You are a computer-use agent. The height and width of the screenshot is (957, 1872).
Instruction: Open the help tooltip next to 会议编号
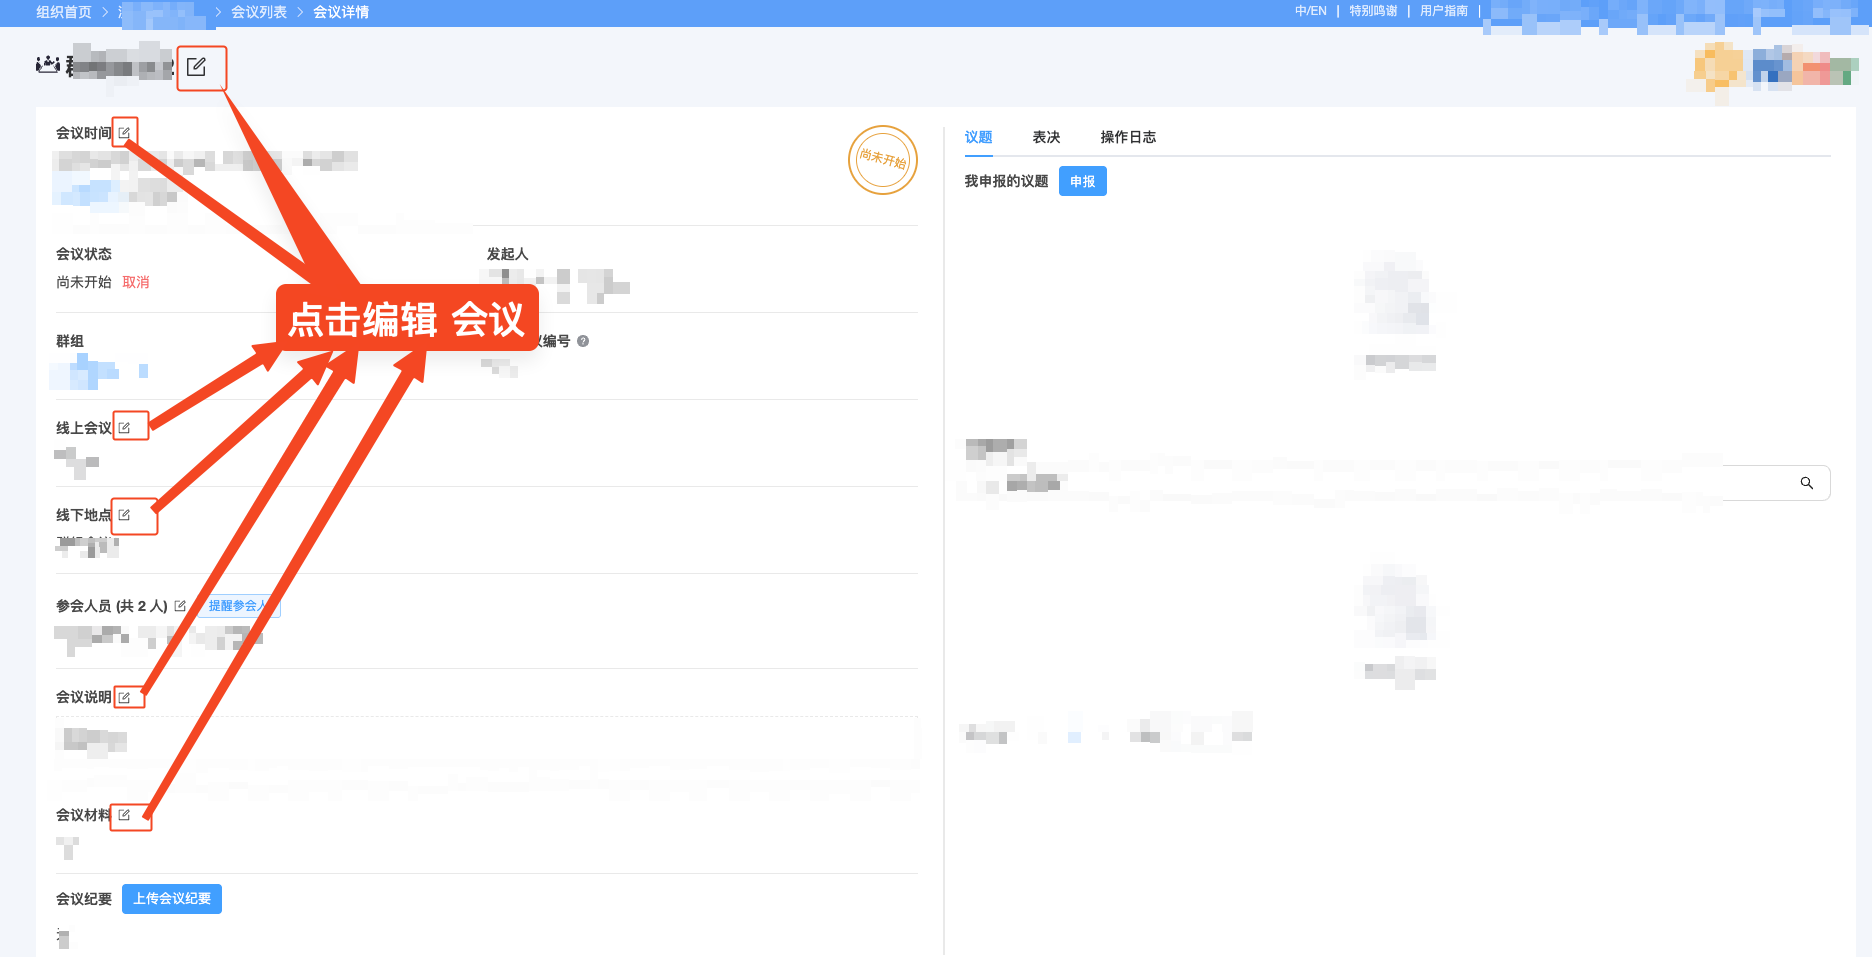(x=583, y=340)
